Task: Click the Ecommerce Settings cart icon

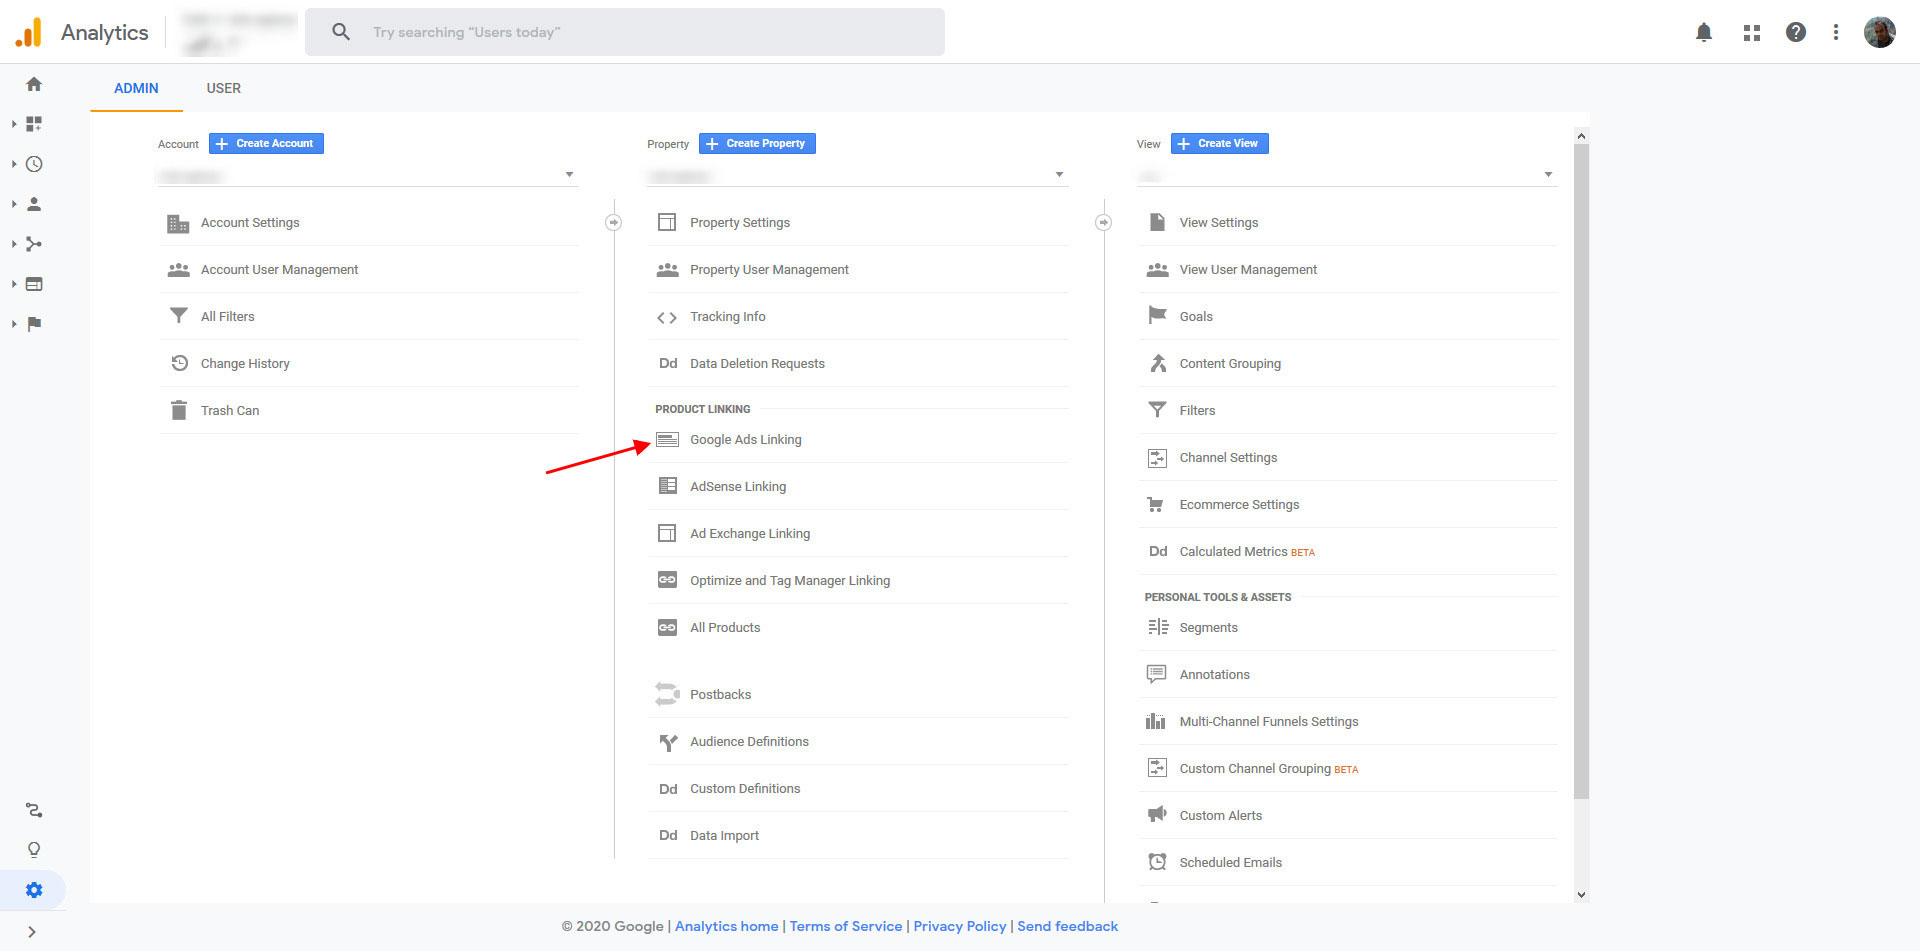Action: (1156, 505)
